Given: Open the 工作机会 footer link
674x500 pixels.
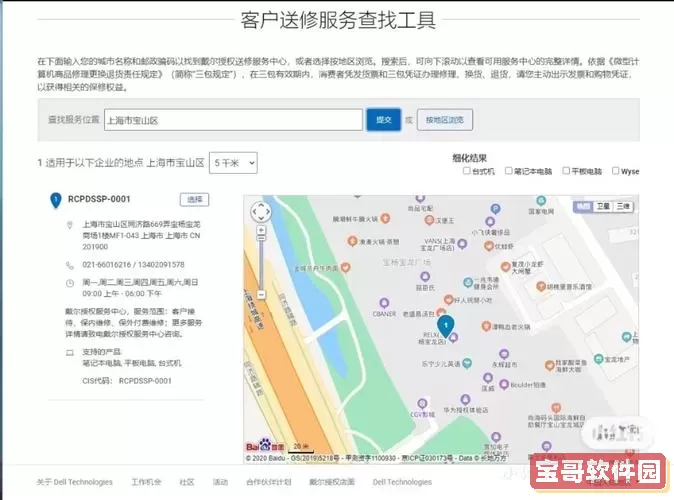Looking at the screenshot, I should [x=146, y=482].
